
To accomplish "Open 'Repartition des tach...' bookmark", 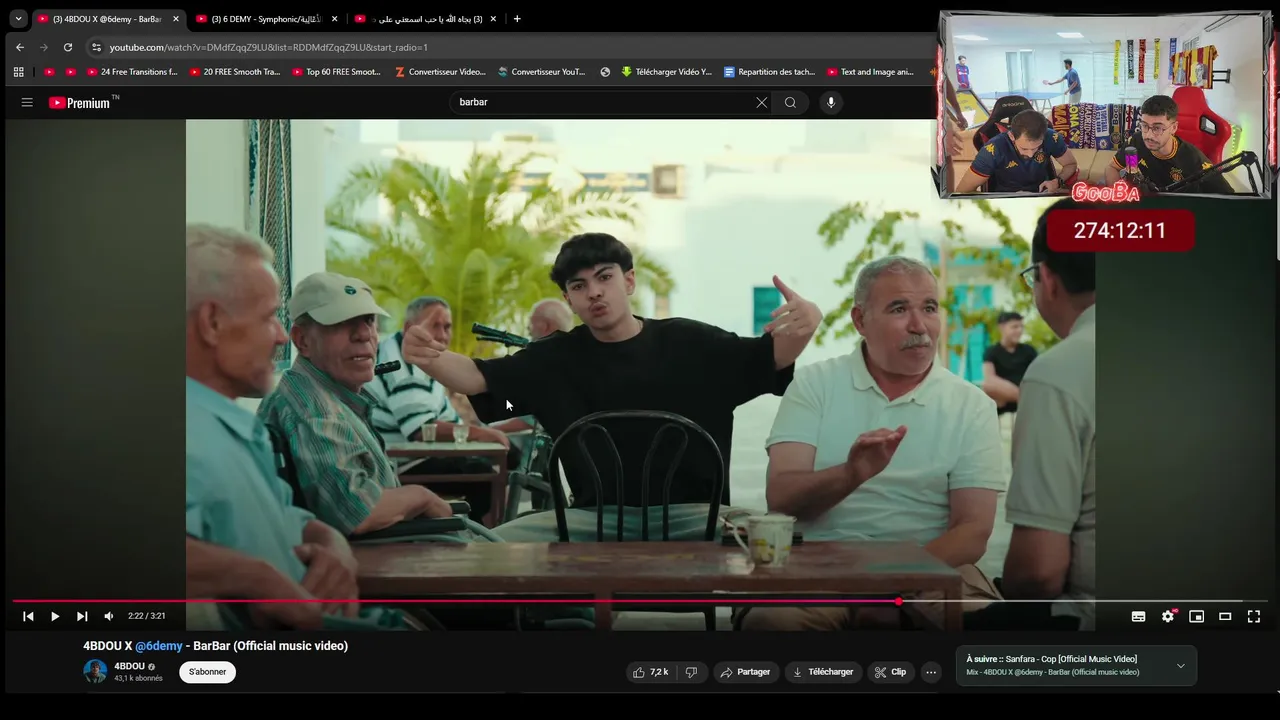I will (770, 72).
